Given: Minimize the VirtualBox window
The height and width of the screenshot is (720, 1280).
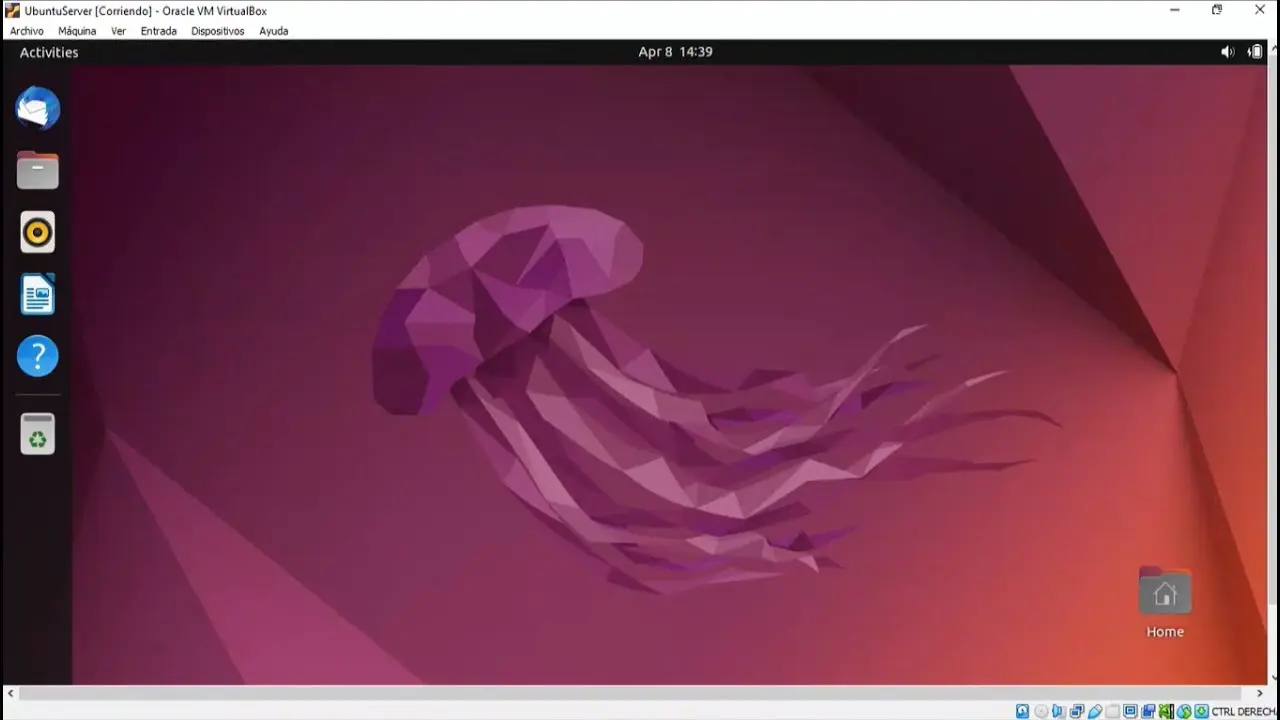Looking at the screenshot, I should (x=1175, y=10).
